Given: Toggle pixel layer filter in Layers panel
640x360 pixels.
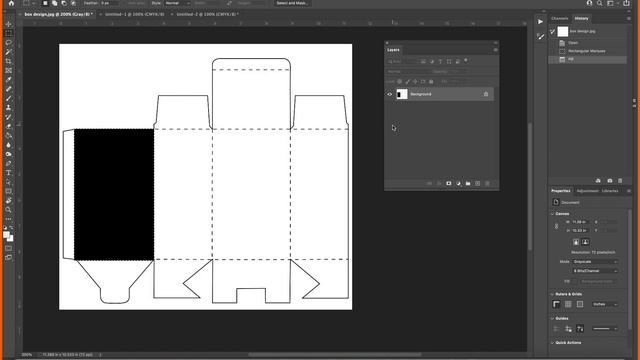Looking at the screenshot, I should coord(423,62).
